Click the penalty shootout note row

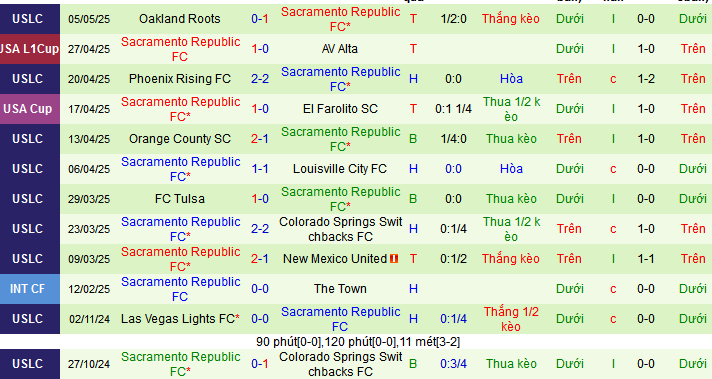[358, 342]
